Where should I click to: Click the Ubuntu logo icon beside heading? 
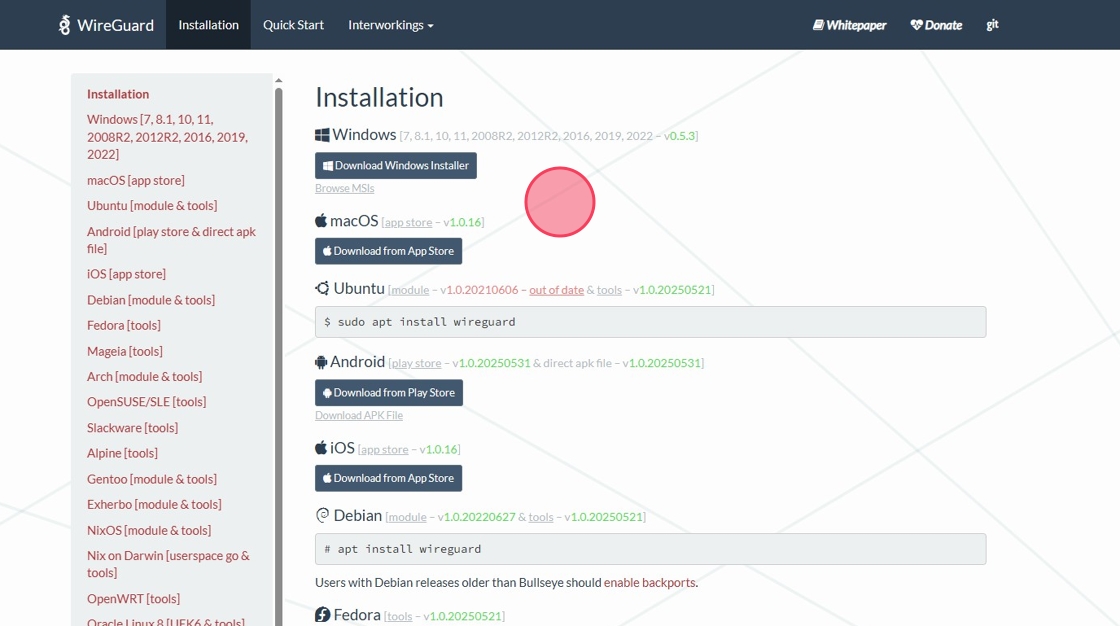[322, 289]
